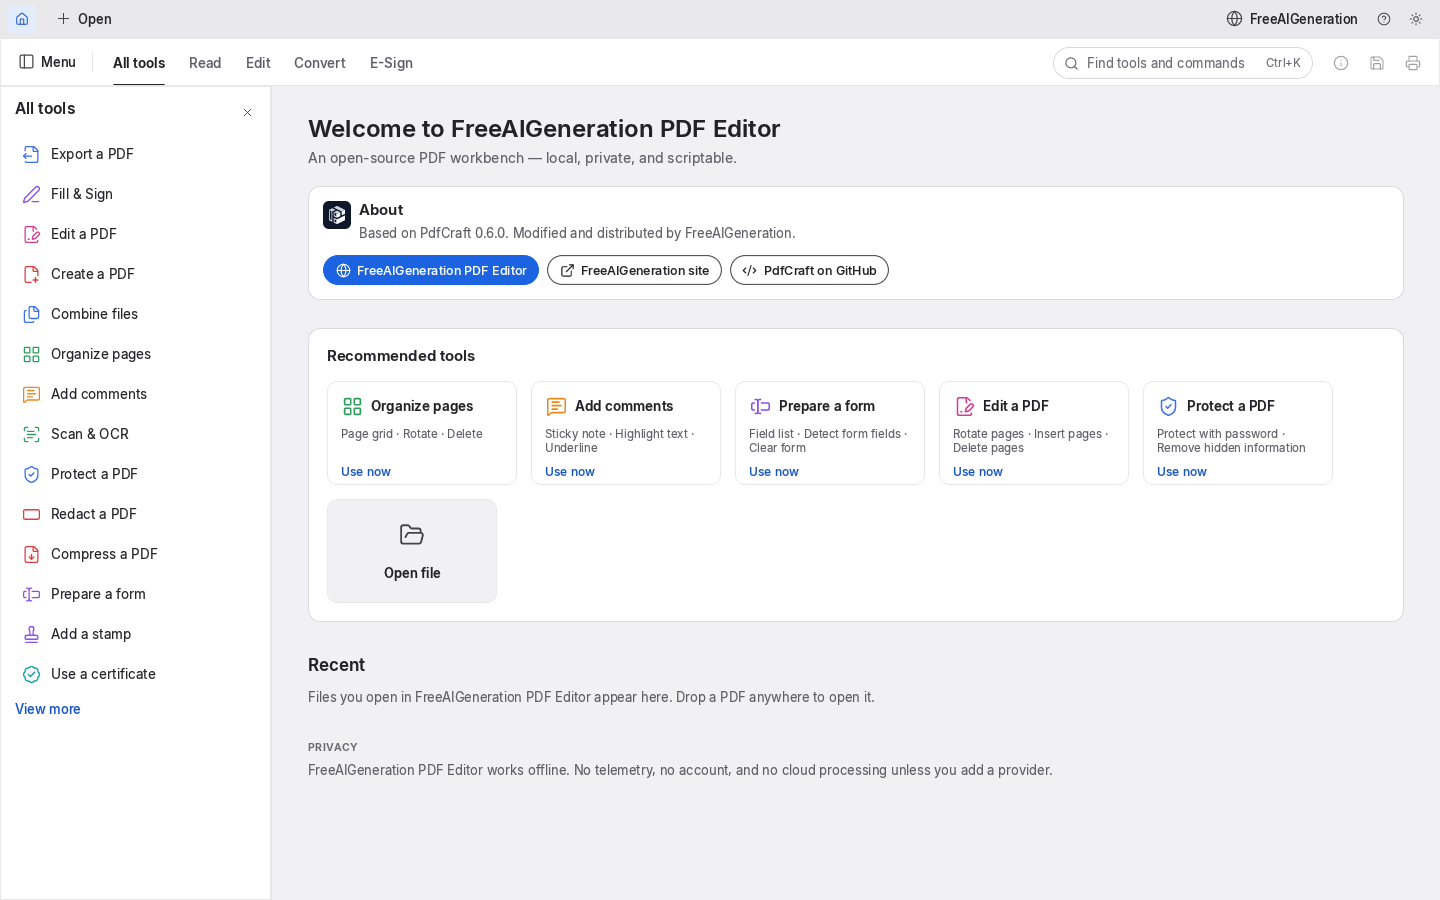Screen dimensions: 1440x900
Task: Click Use now on the Edit a PDF card
Action: click(x=978, y=472)
